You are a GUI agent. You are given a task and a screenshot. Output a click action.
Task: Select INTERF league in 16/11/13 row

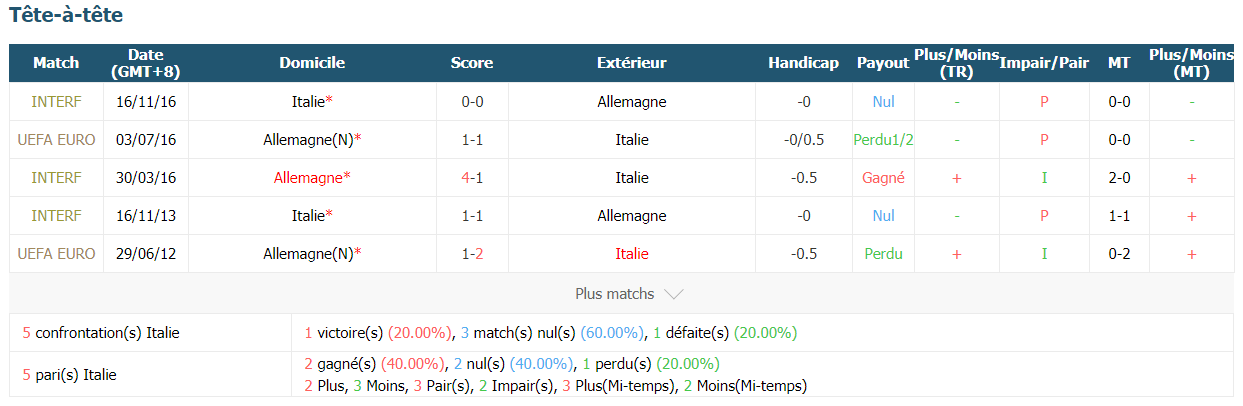[x=56, y=216]
